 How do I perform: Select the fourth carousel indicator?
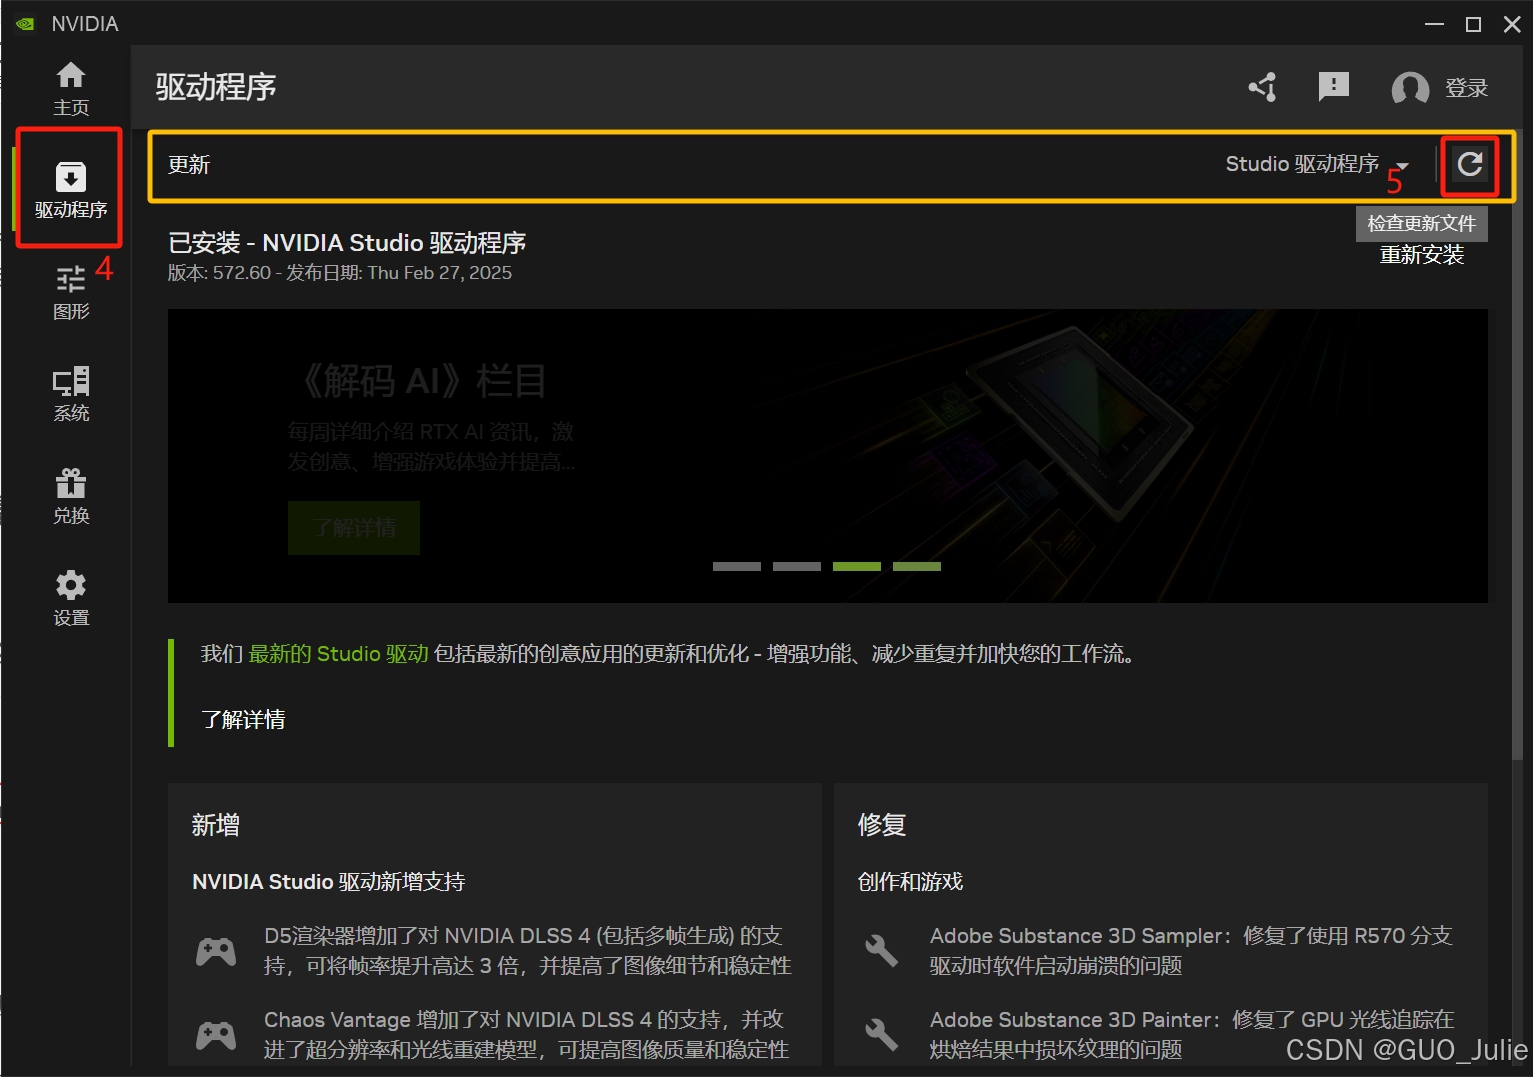click(x=917, y=566)
